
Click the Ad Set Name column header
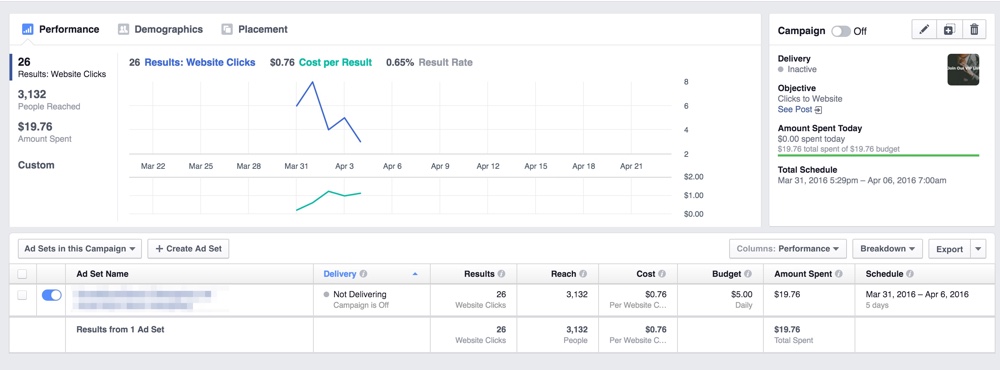pos(102,274)
